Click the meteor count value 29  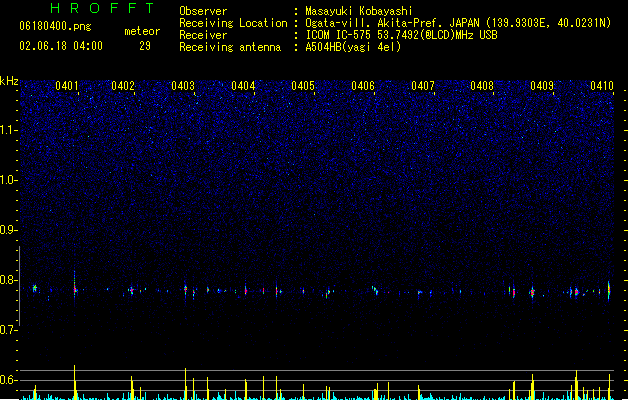(x=145, y=46)
